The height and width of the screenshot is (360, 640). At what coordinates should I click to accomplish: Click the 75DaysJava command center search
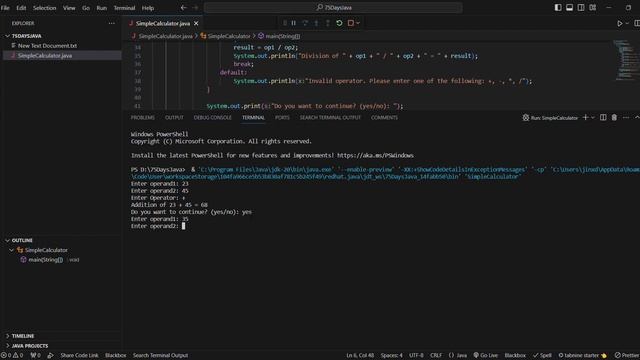333,7
